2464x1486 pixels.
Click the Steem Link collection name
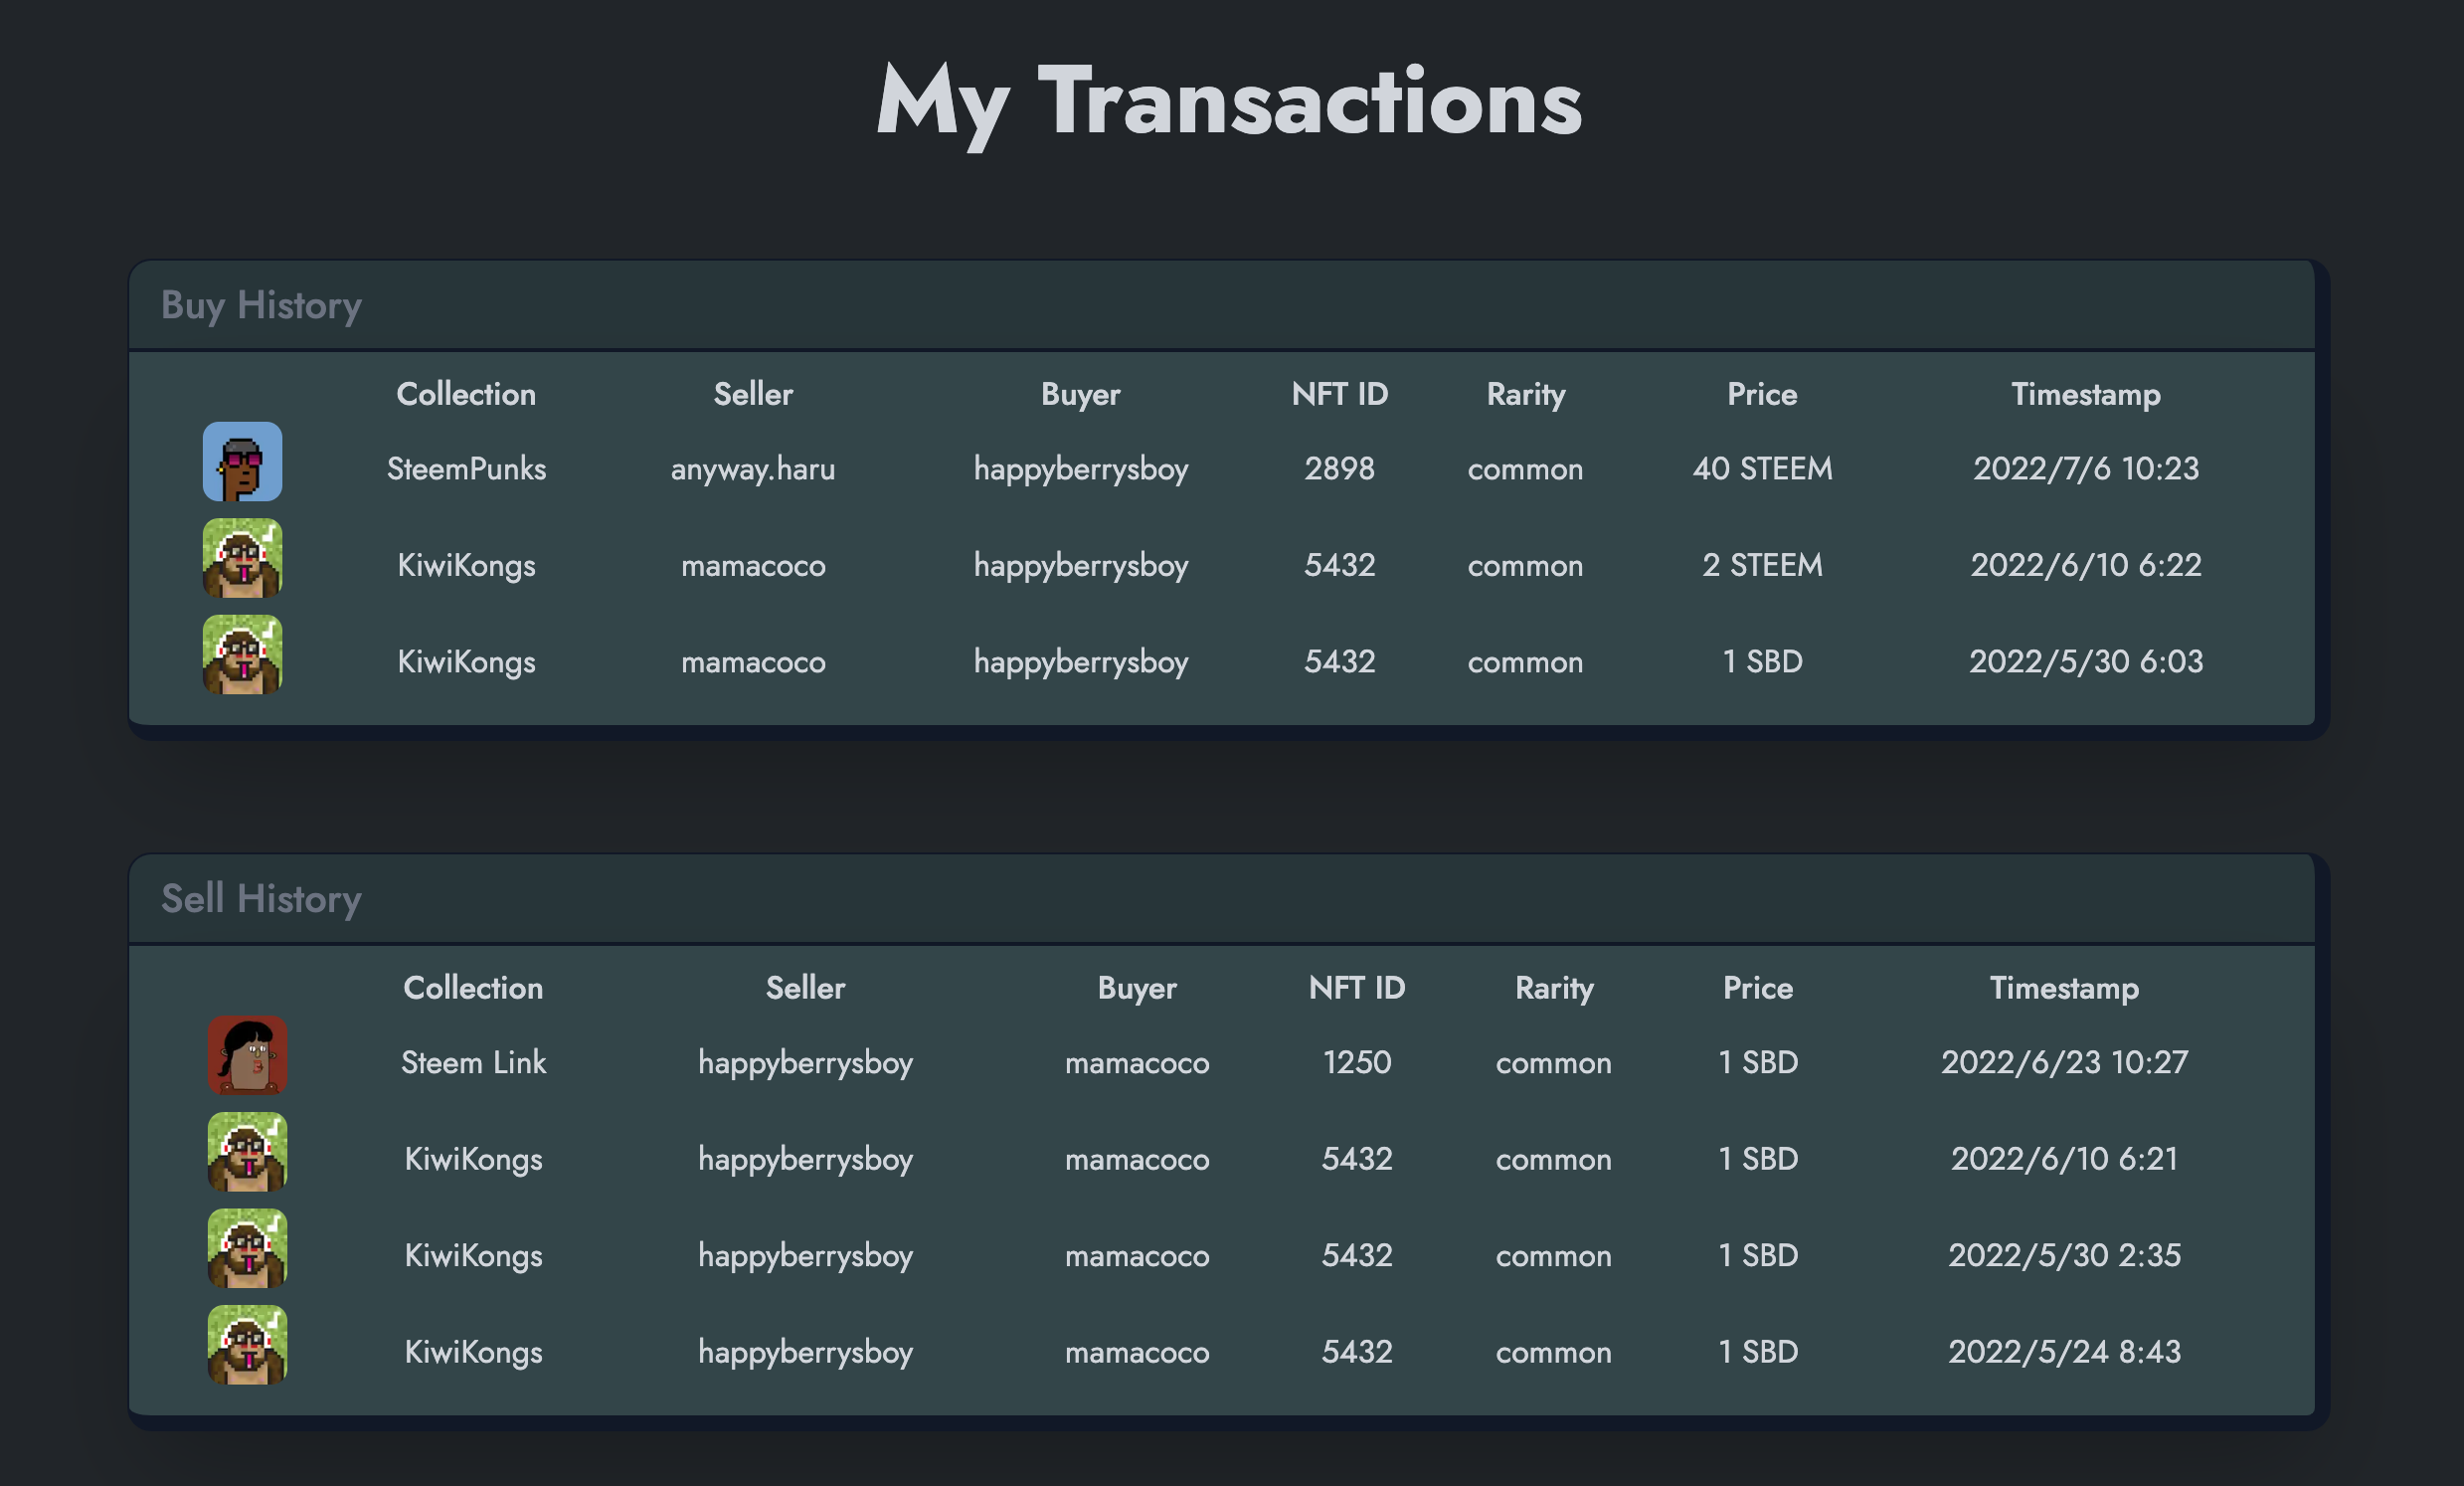point(473,1062)
